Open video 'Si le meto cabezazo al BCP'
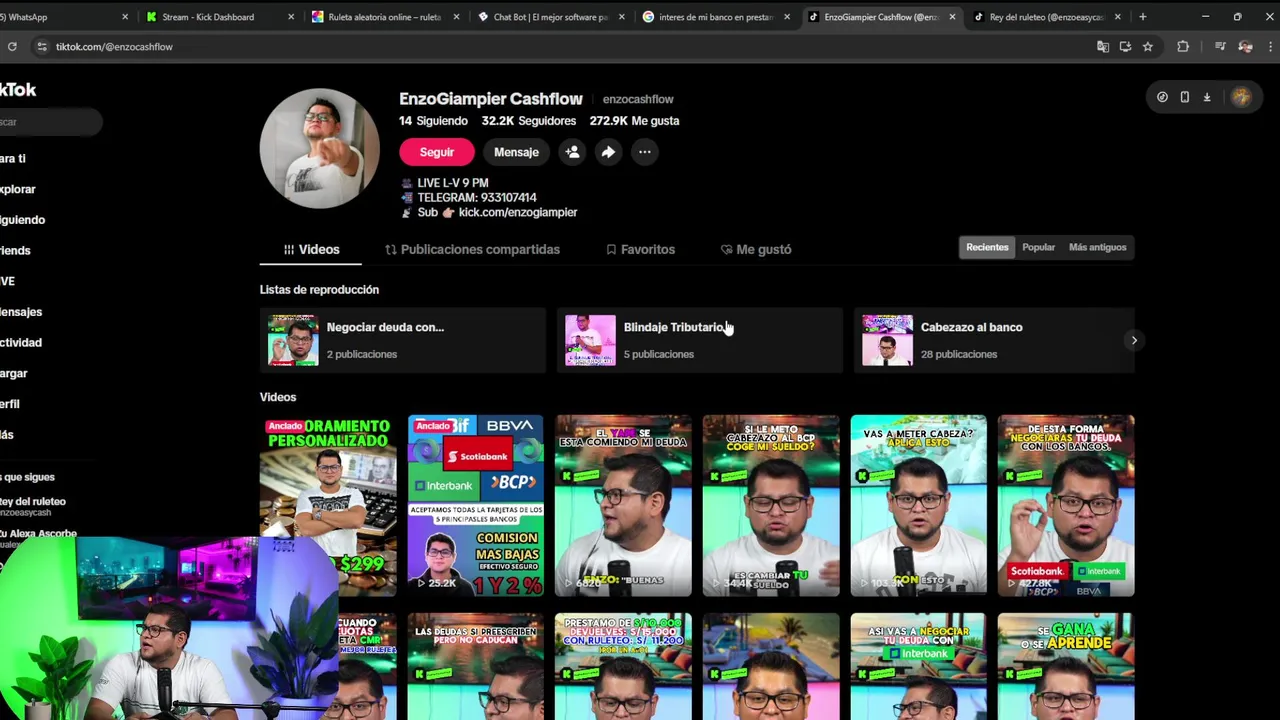The height and width of the screenshot is (720, 1280). [771, 506]
